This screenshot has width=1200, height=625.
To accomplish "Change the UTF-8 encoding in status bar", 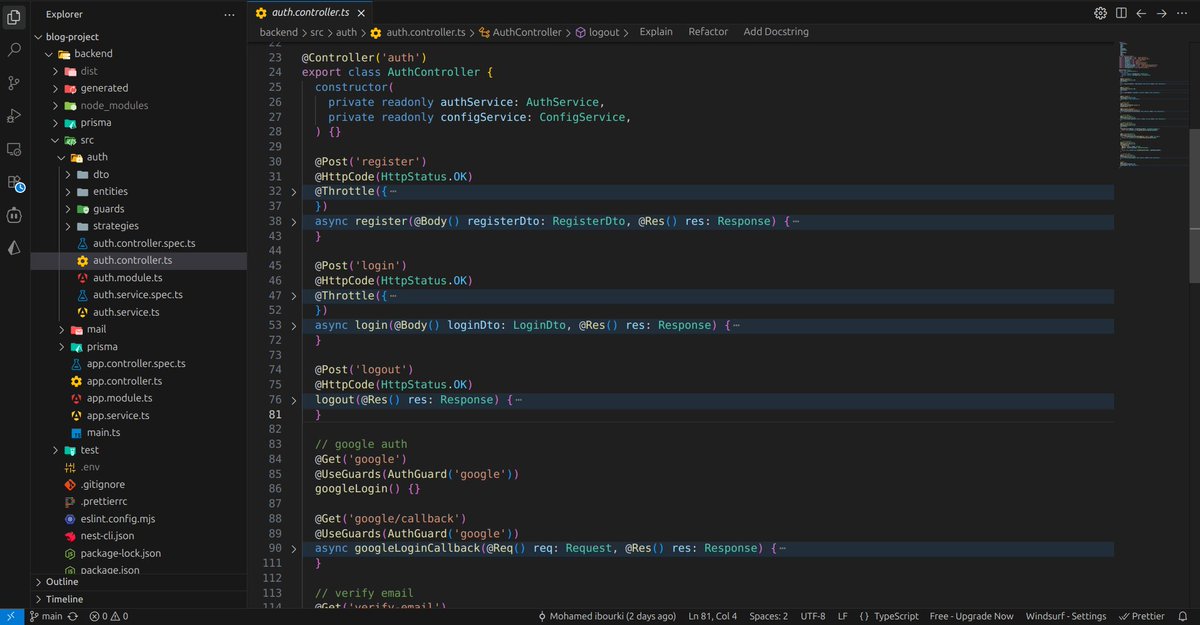I will tap(813, 616).
